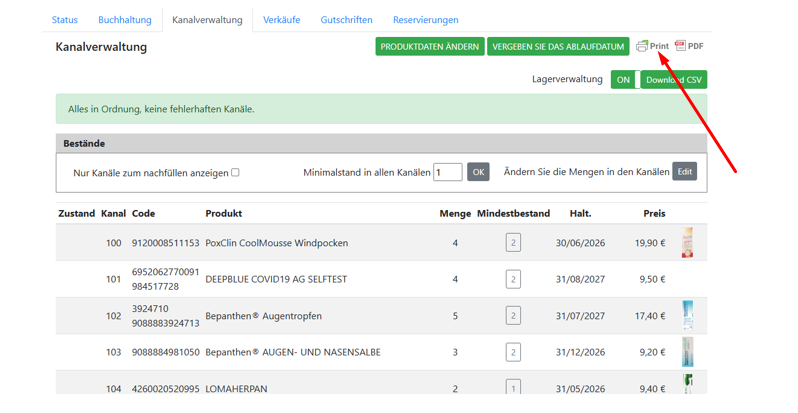Click the PDF export icon
This screenshot has width=798, height=413.
[680, 46]
